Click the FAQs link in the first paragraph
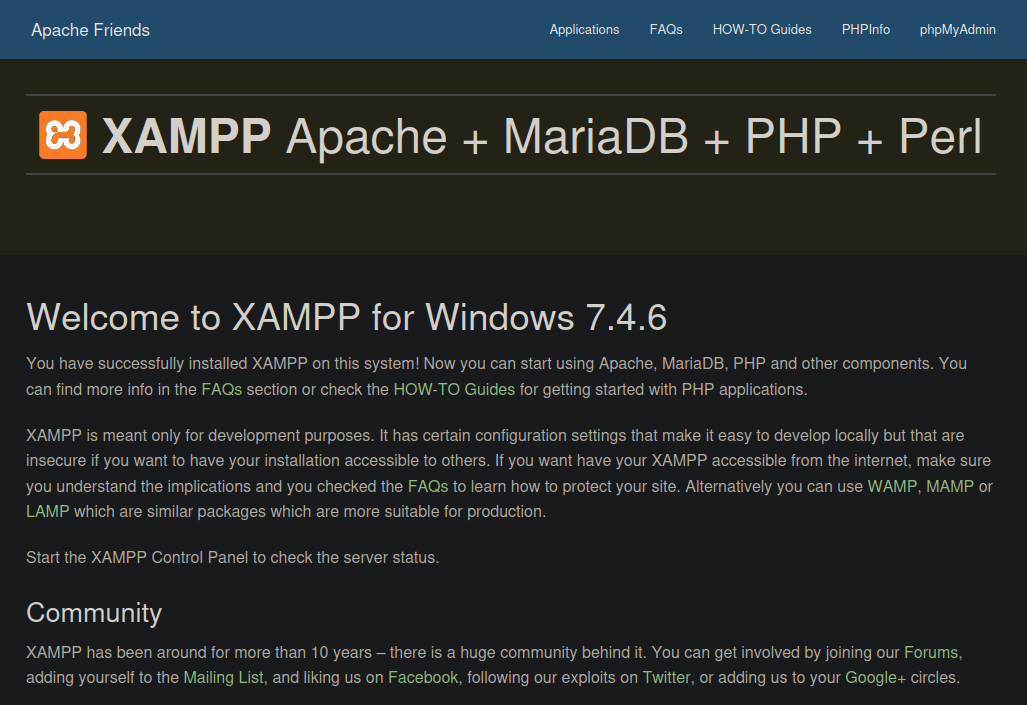 [222, 389]
